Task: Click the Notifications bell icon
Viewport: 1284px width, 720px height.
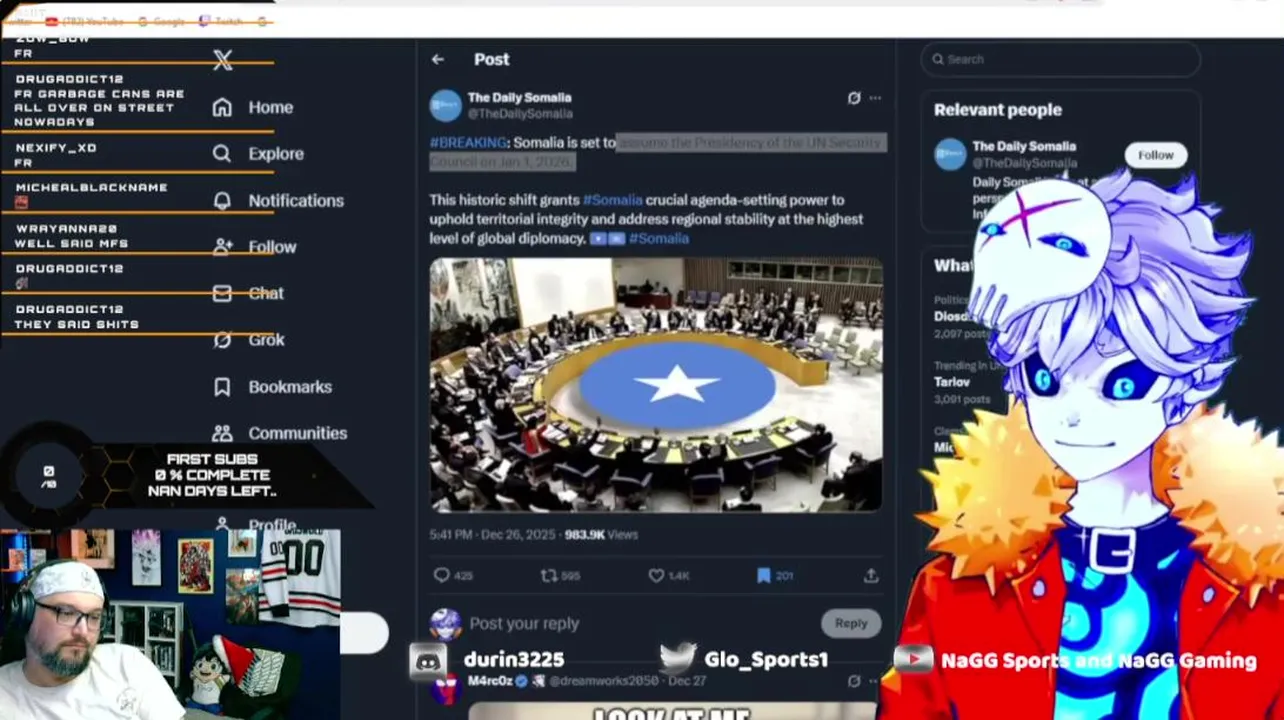Action: tap(222, 201)
